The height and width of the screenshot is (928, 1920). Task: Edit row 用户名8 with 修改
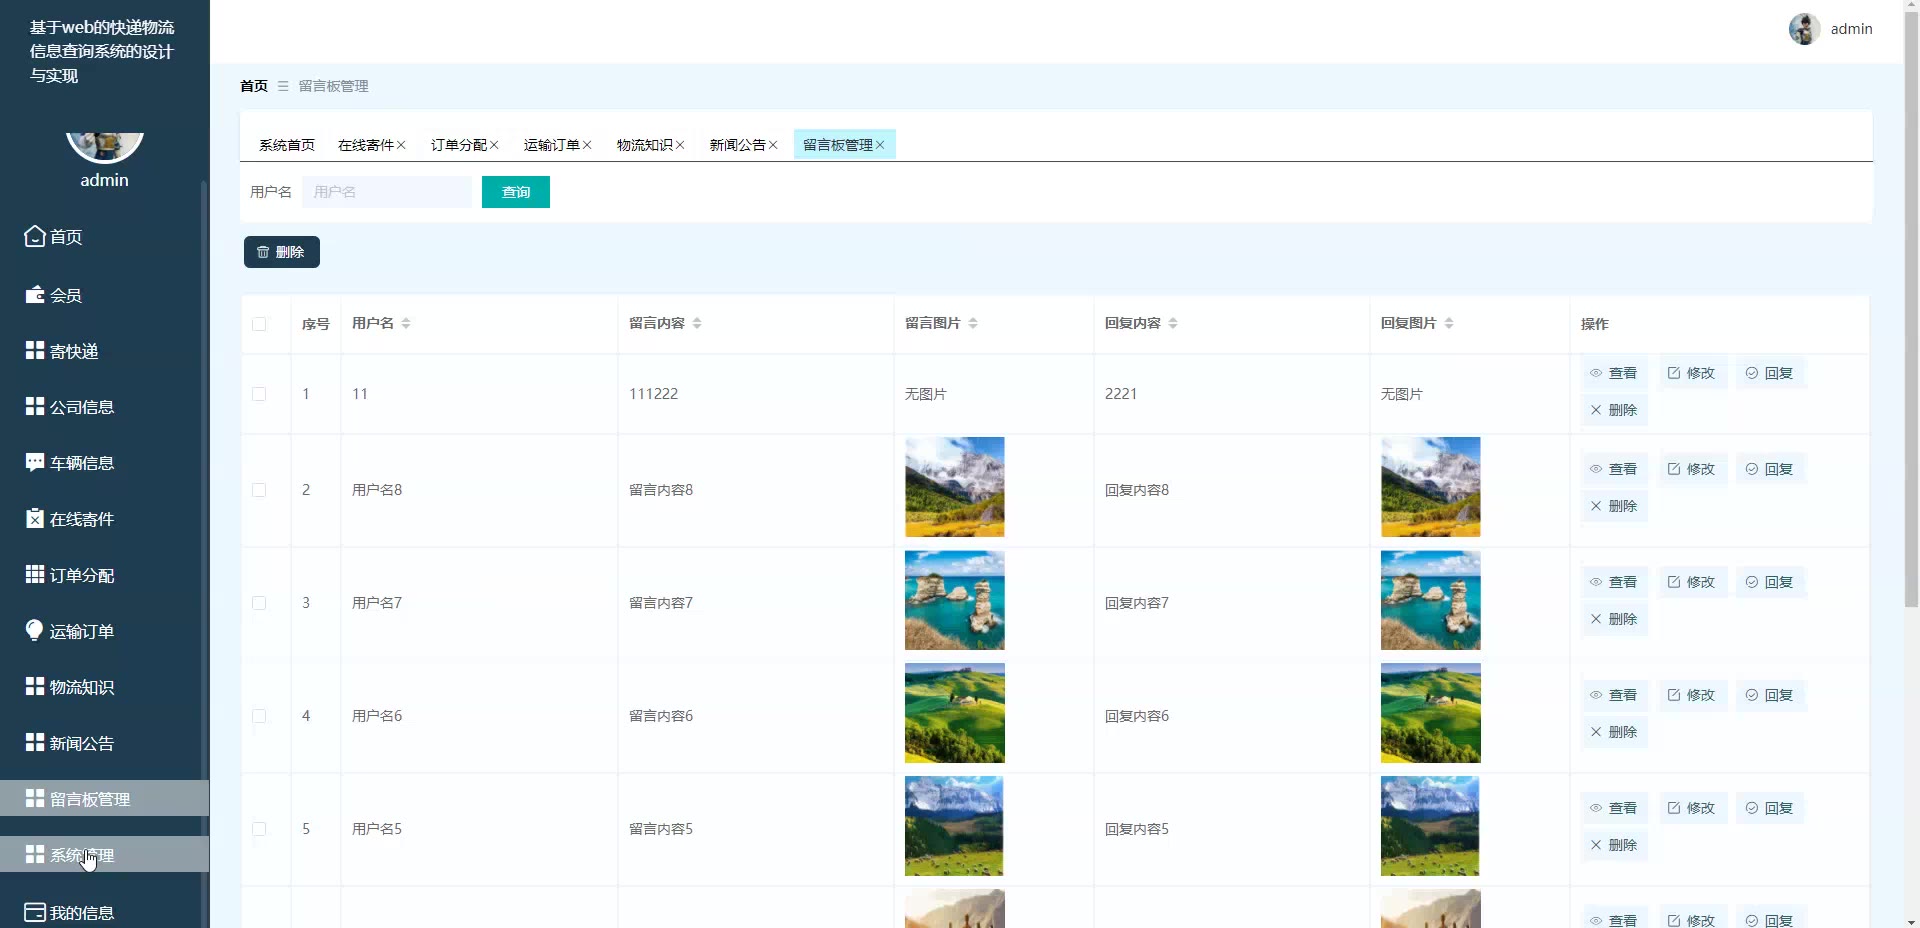(1692, 469)
